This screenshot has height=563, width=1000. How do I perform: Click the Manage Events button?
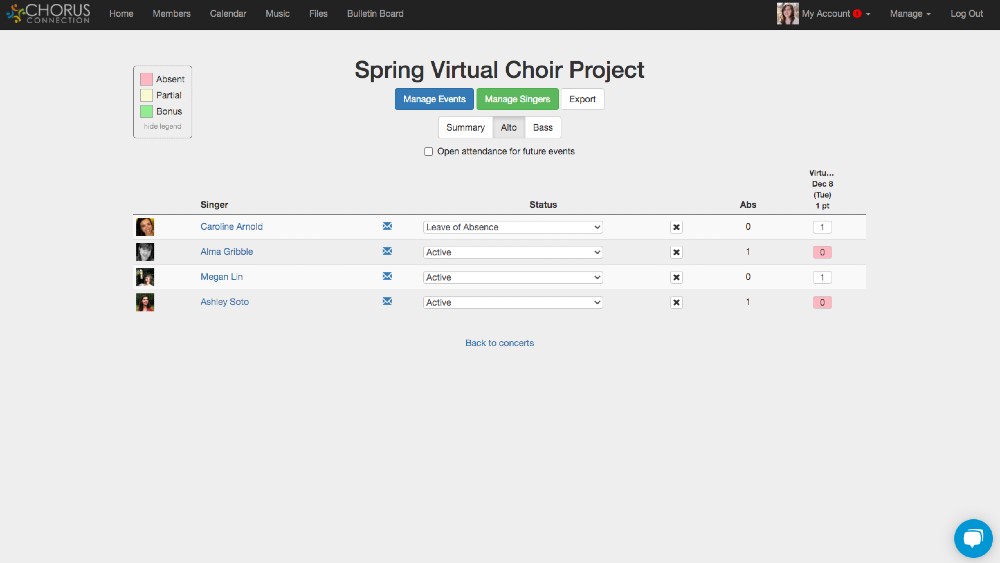[434, 99]
